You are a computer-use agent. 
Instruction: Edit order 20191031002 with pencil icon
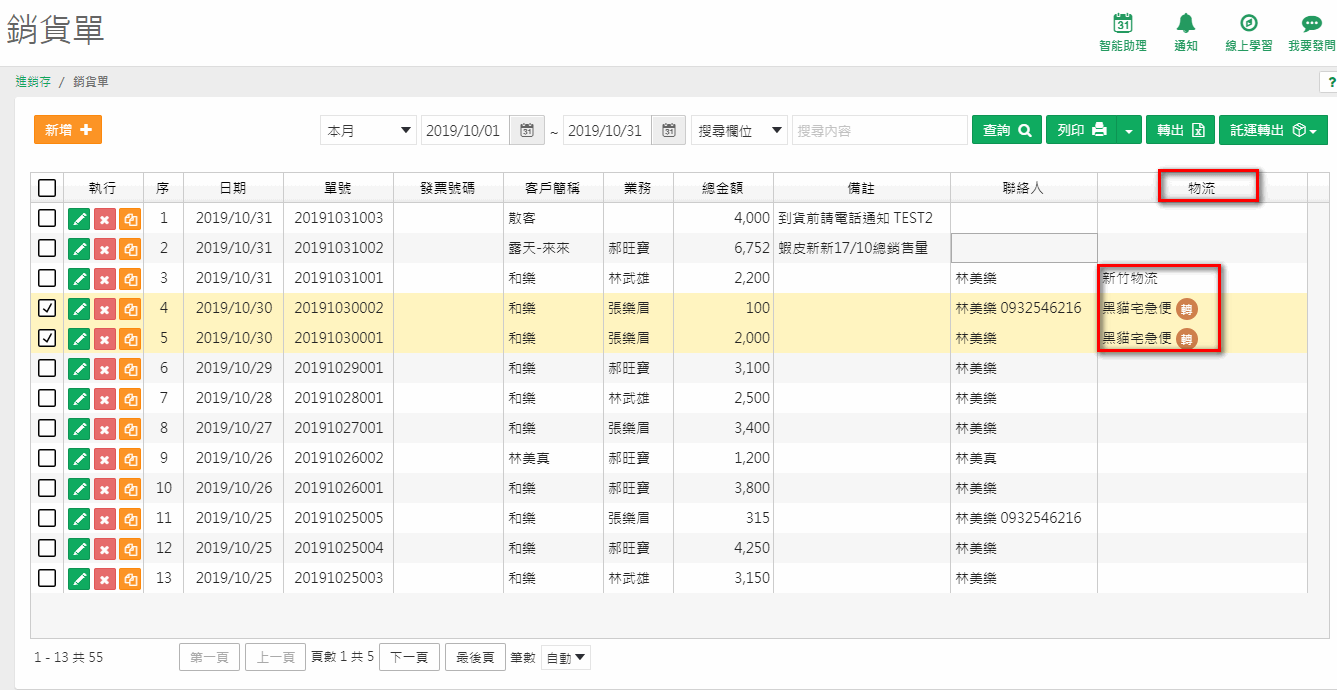click(x=80, y=248)
